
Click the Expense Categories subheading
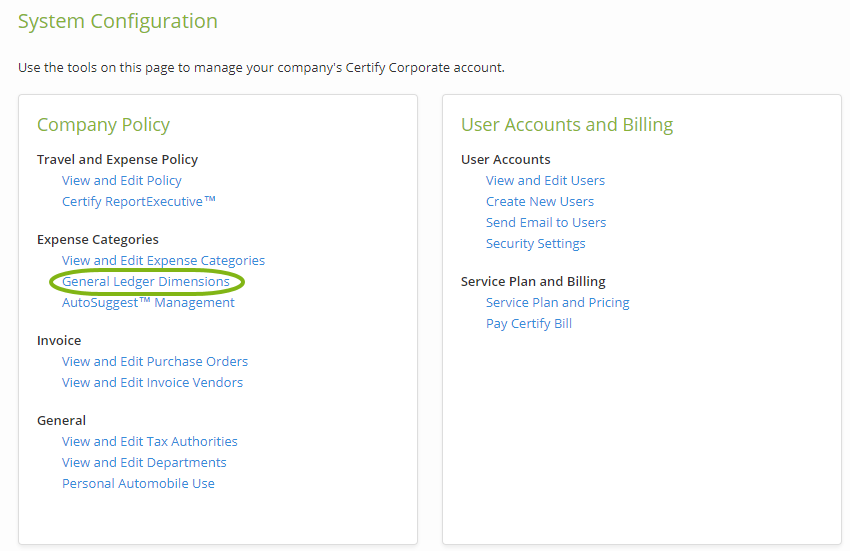[x=98, y=240]
